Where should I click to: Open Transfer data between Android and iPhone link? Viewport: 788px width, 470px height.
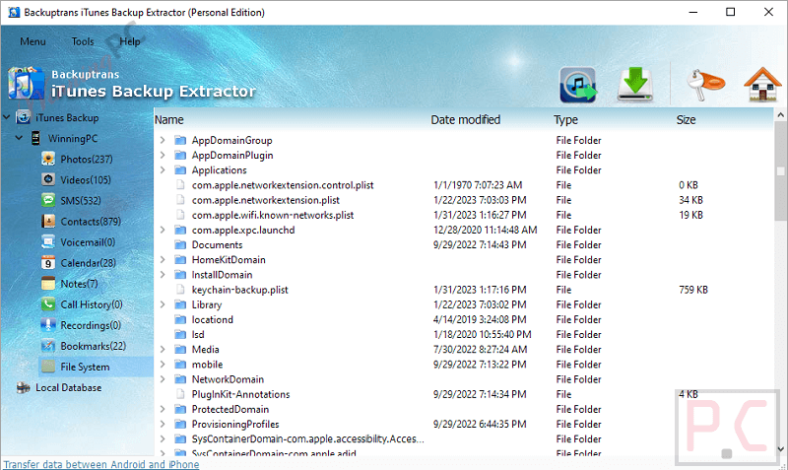click(101, 464)
